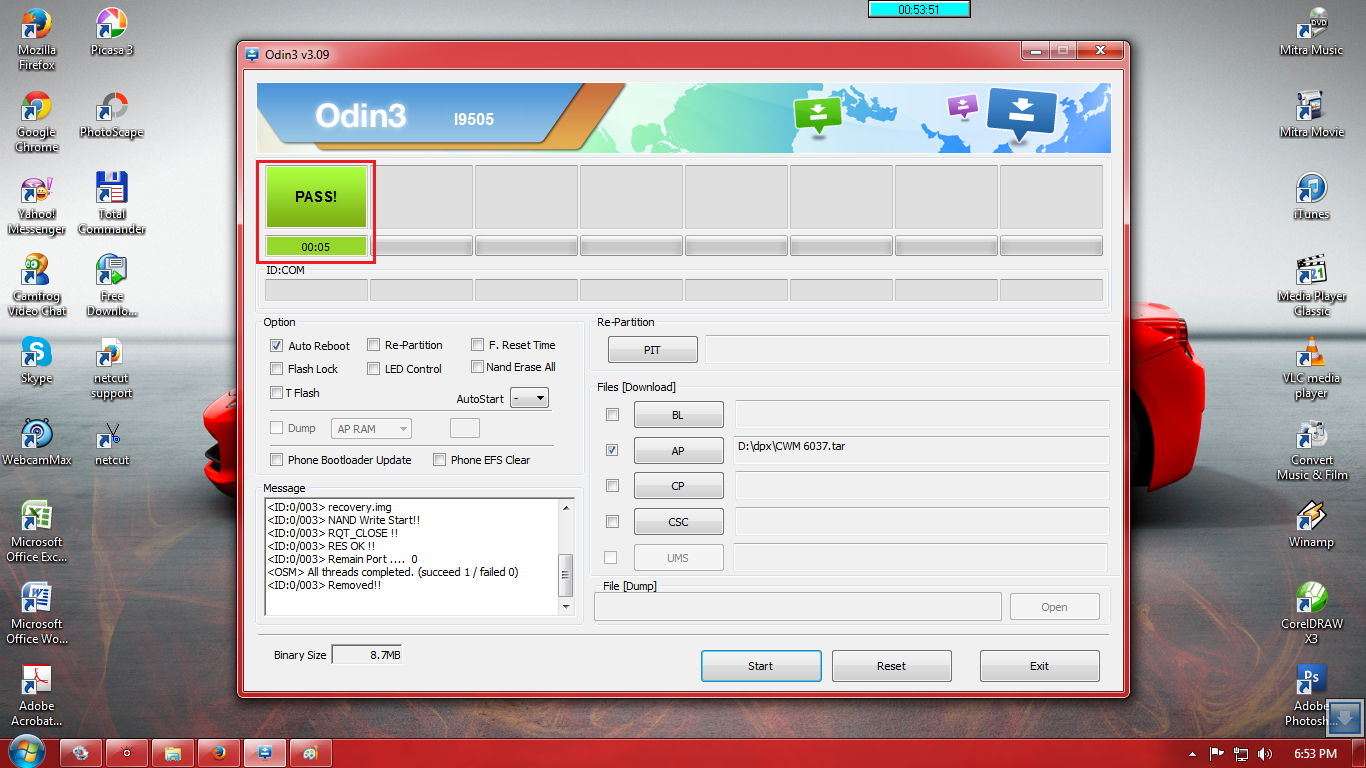Select the netcut scissors icon
Viewport: 1366px width, 768px height.
(111, 434)
